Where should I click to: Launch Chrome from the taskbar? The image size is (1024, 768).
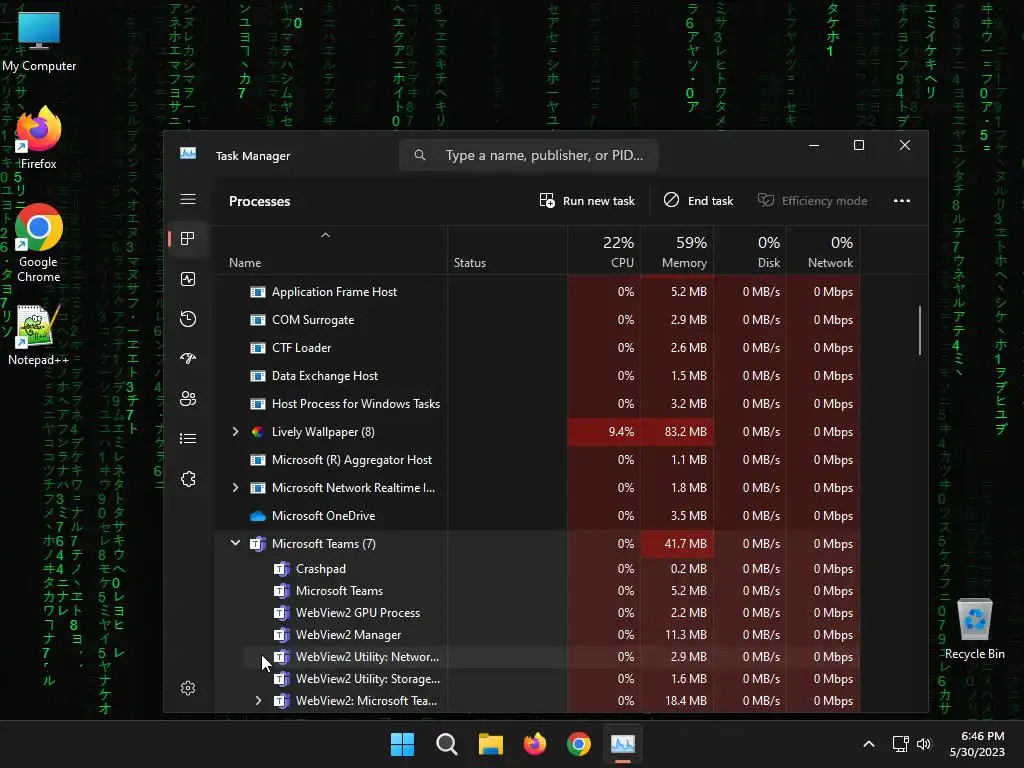[x=579, y=744]
